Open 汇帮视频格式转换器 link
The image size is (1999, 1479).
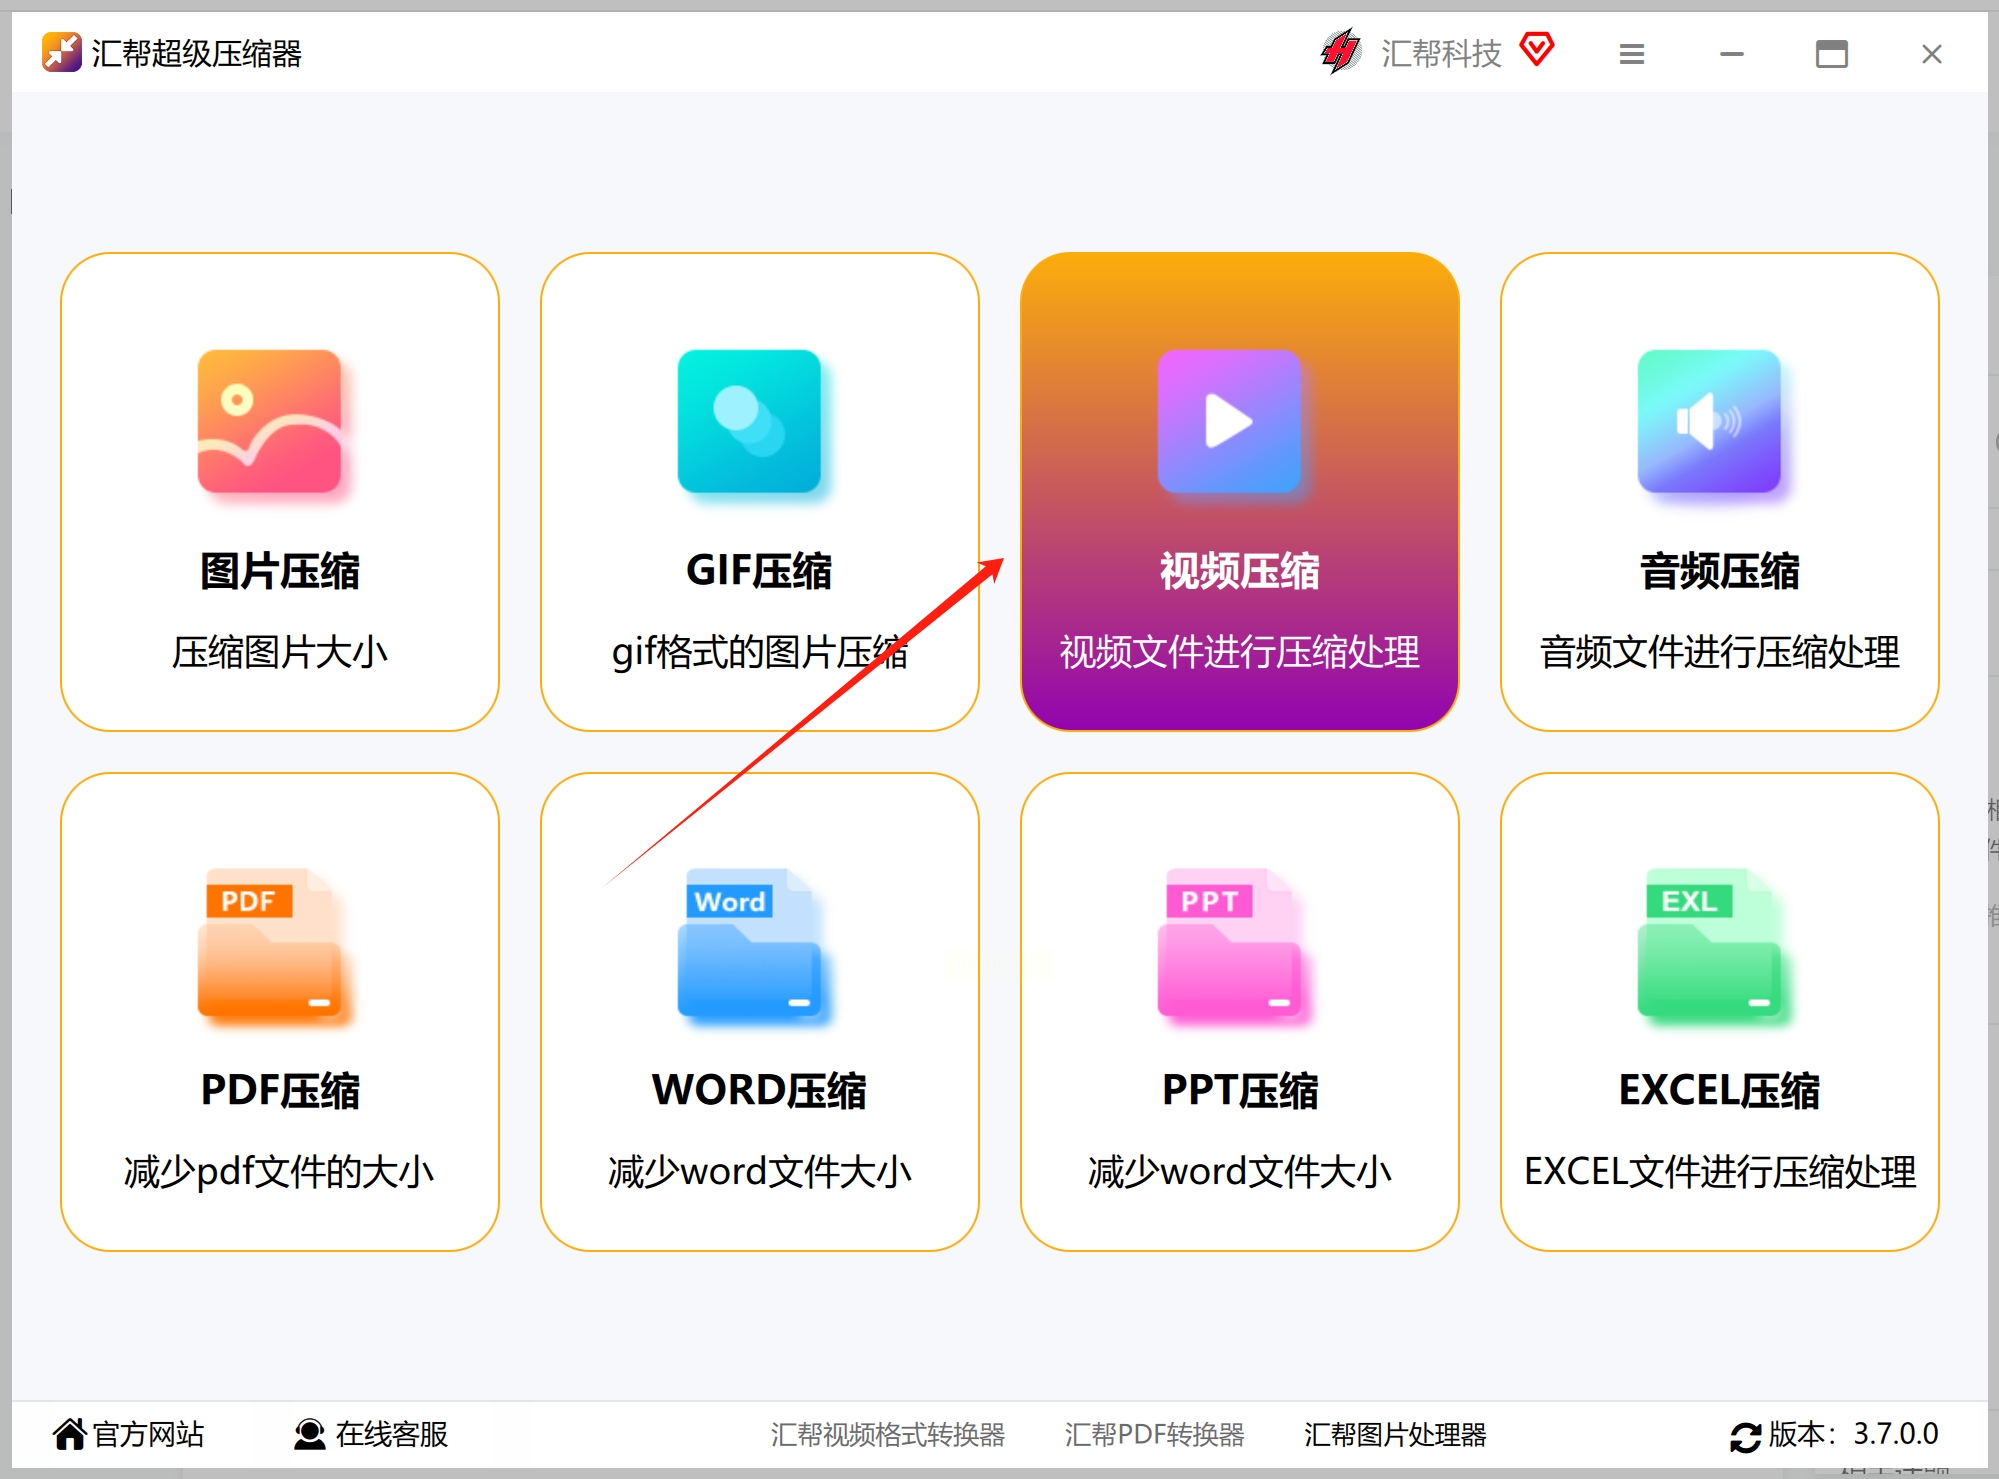pos(887,1434)
